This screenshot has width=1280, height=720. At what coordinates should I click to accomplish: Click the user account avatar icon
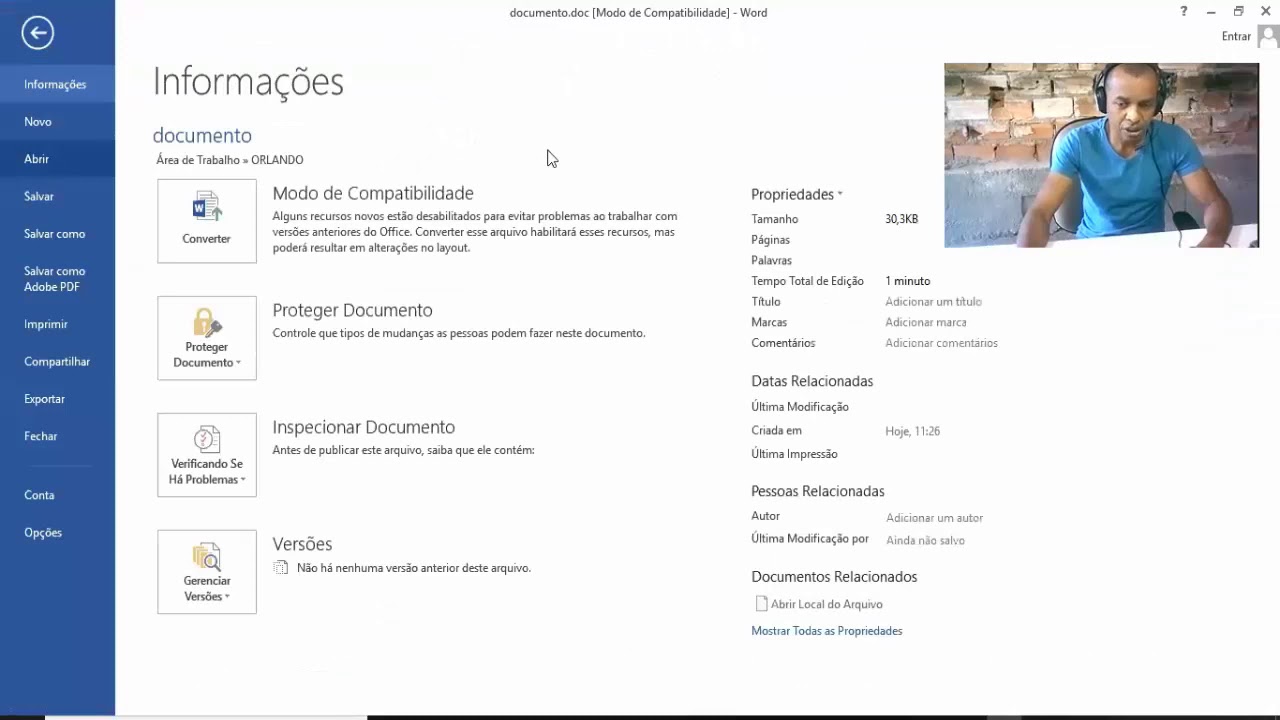[x=1268, y=36]
